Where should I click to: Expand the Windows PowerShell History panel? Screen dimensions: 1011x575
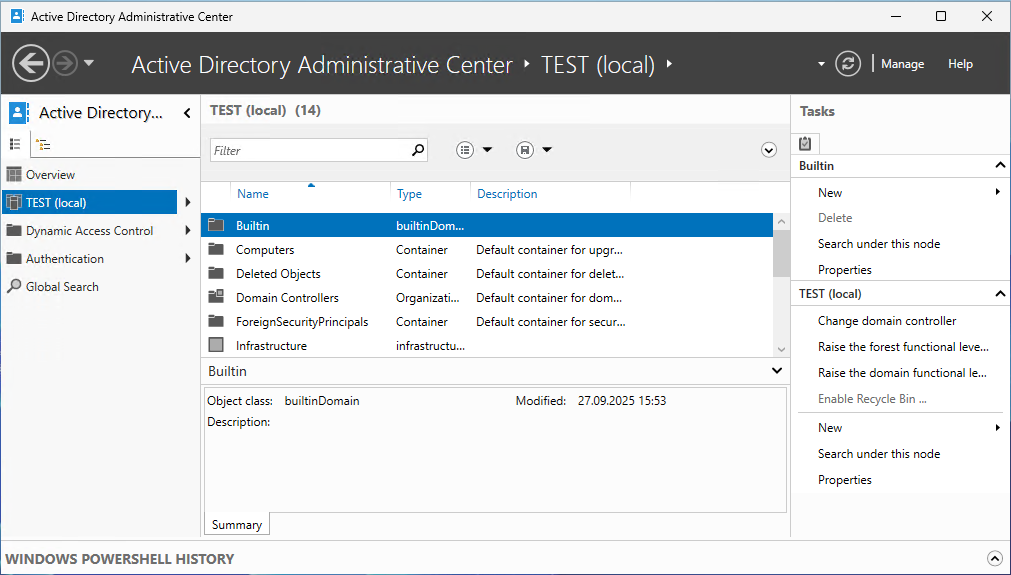[994, 559]
